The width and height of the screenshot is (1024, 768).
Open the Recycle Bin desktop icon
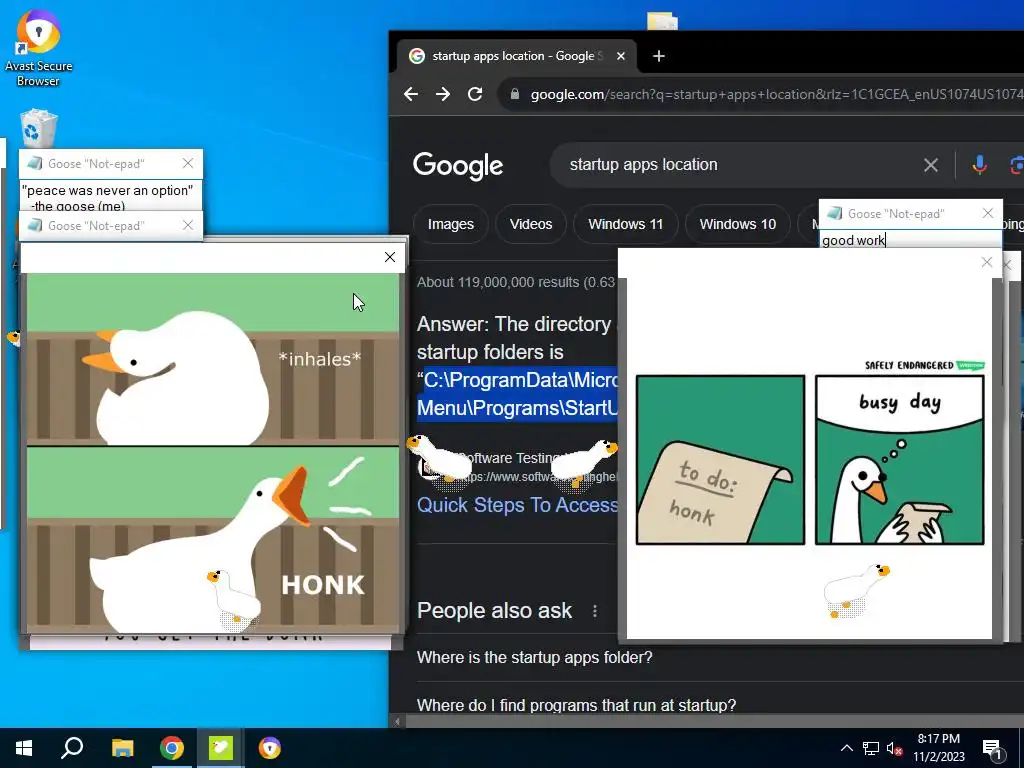[x=39, y=129]
